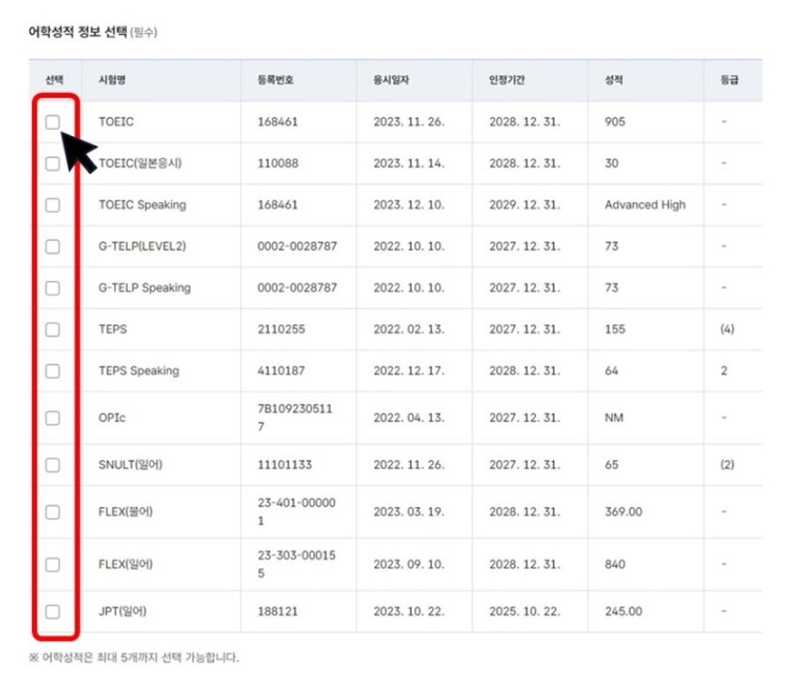
Task: Enable the TOEIC Speaking checkbox
Action: pos(55,204)
